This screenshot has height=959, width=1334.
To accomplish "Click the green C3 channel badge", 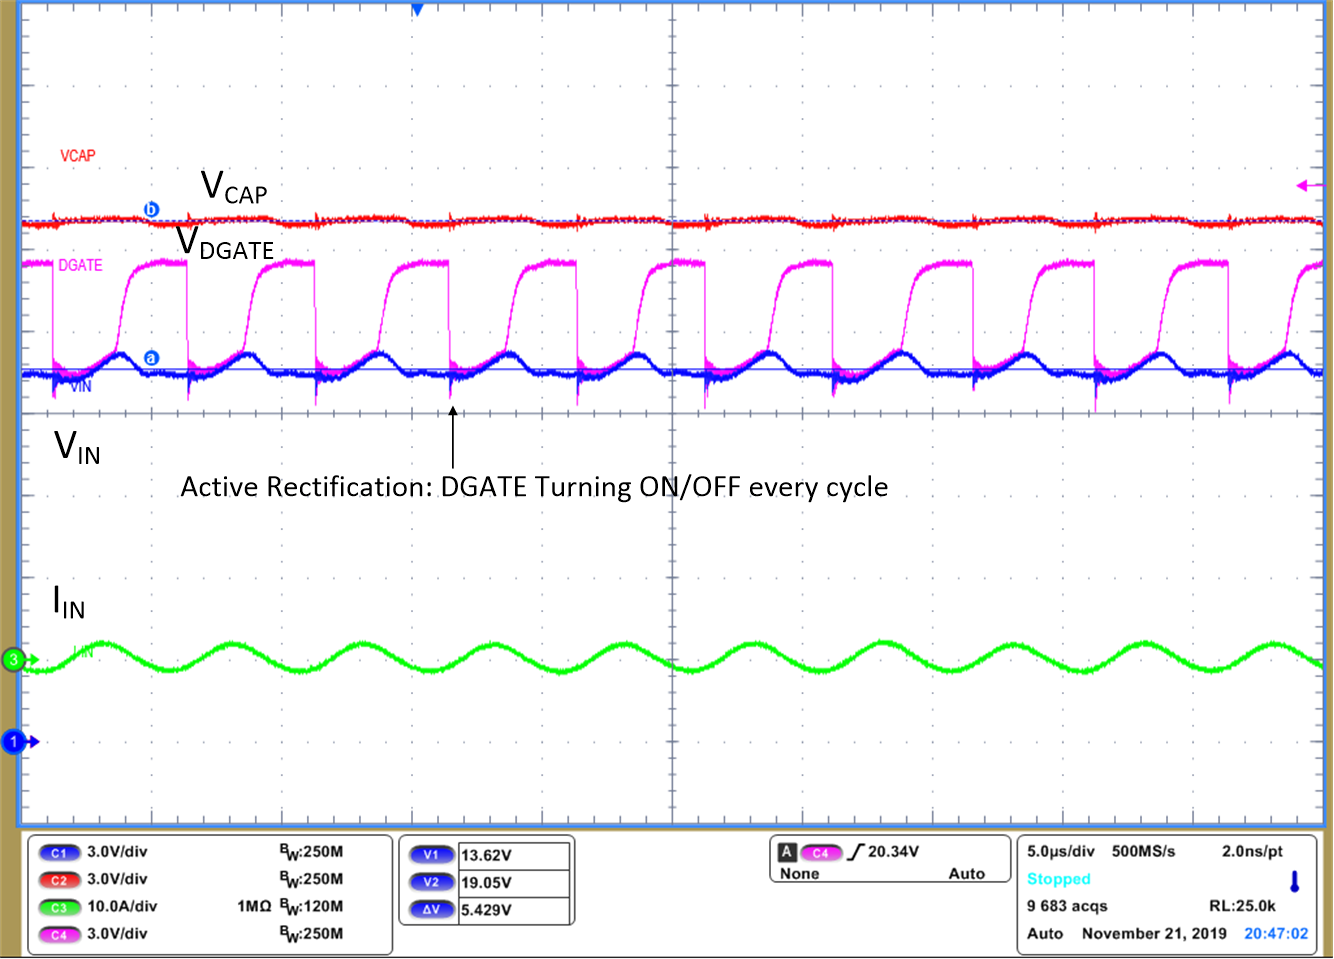I will (59, 907).
